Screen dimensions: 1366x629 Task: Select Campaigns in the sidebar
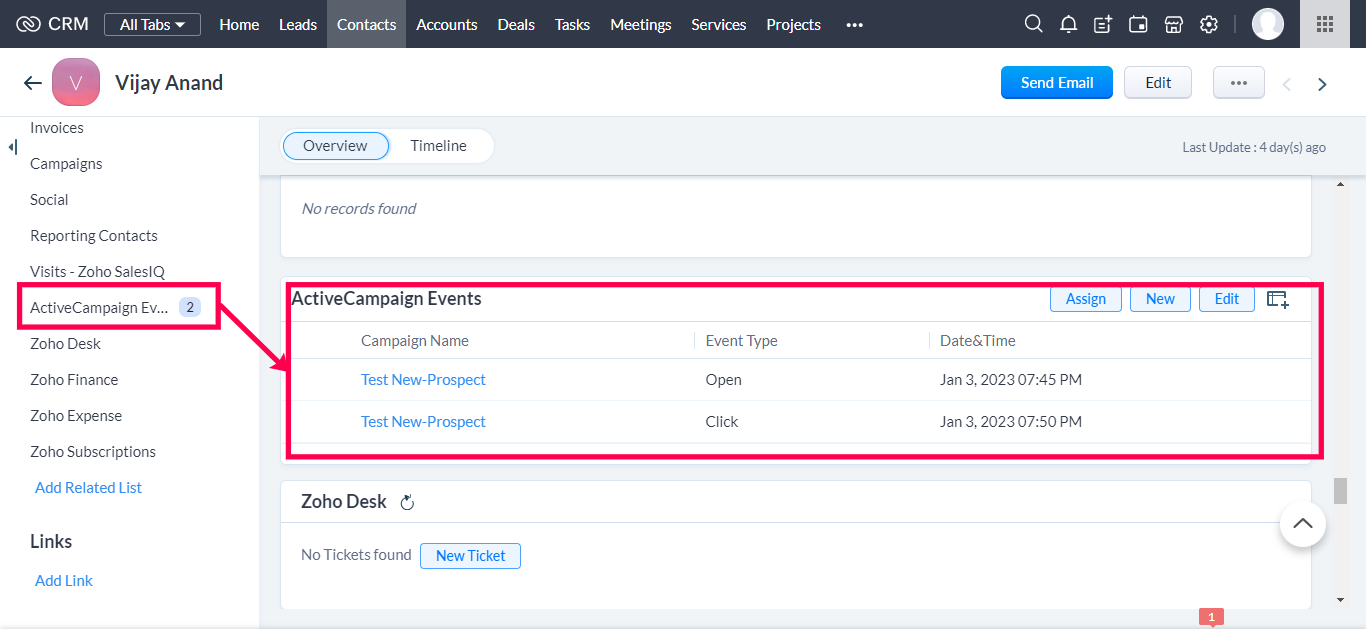[x=66, y=164]
